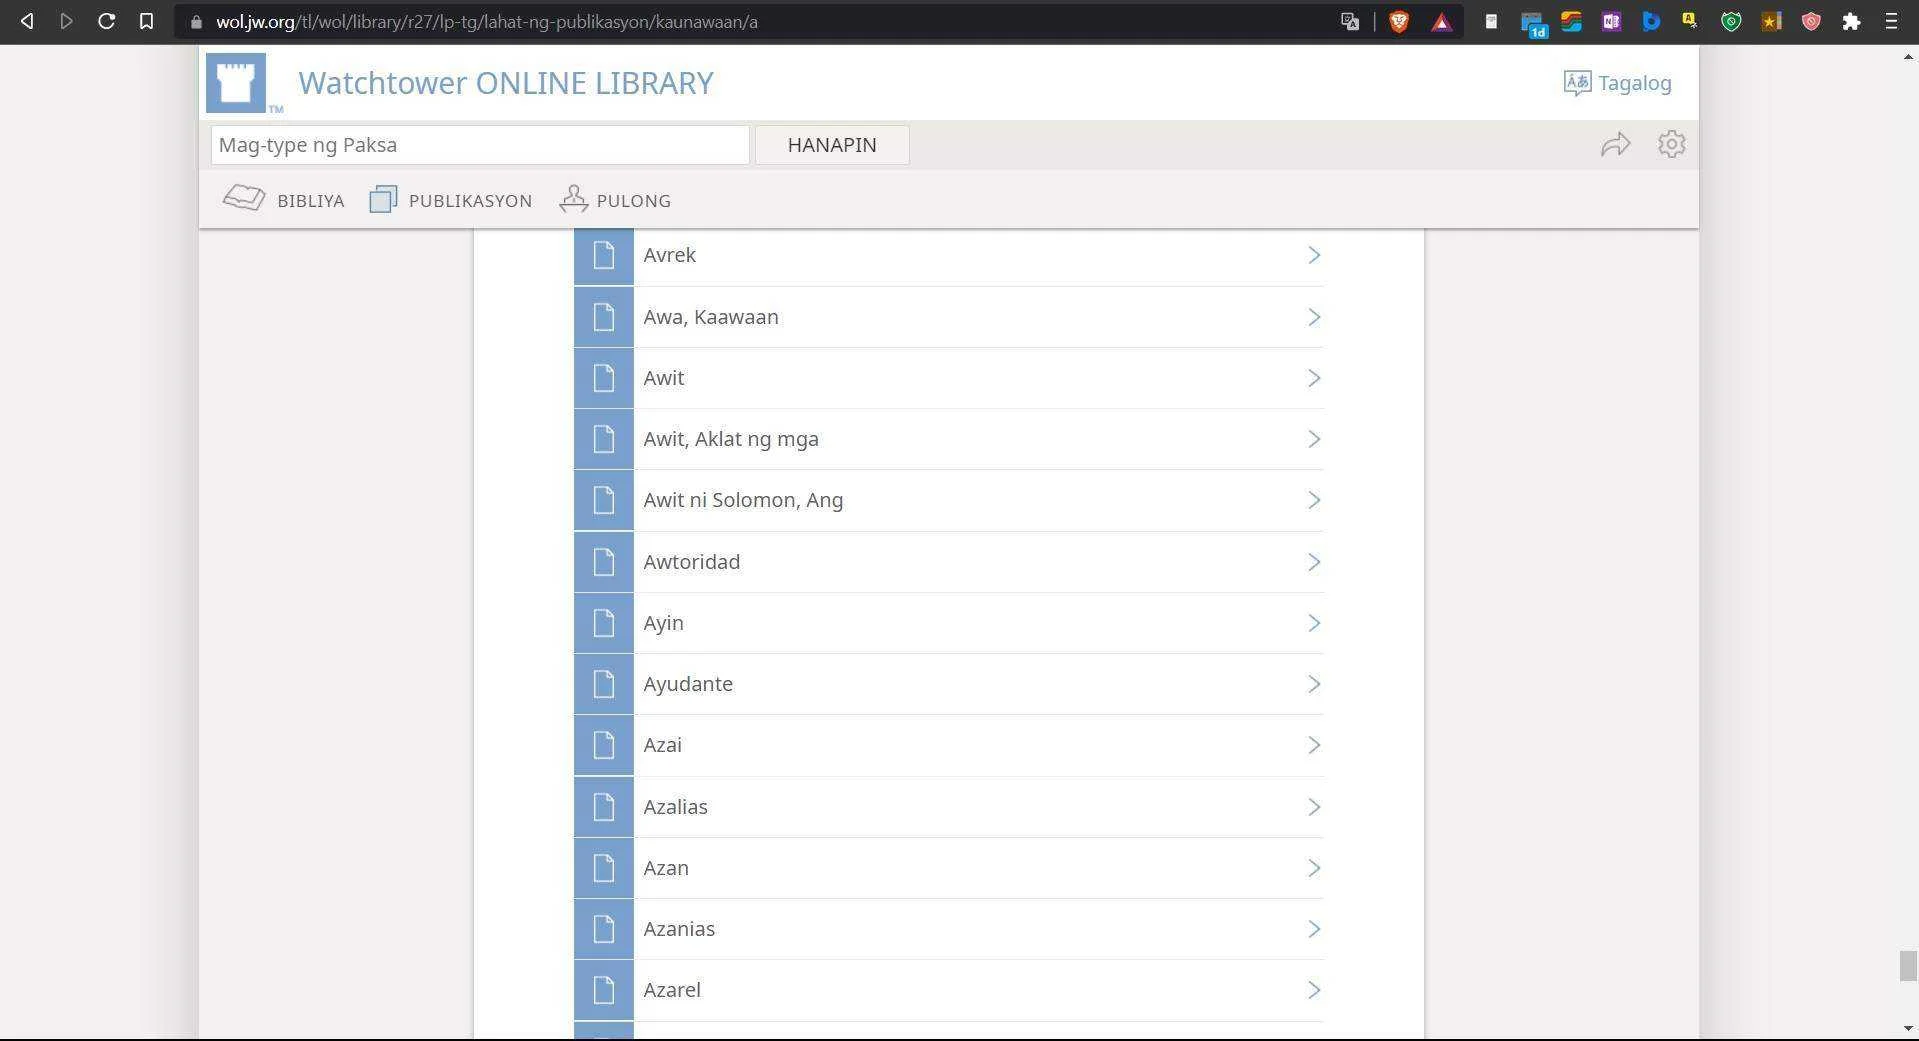Open the Awit ni Solomon, Ang entry
The width and height of the screenshot is (1919, 1041).
[x=949, y=500]
